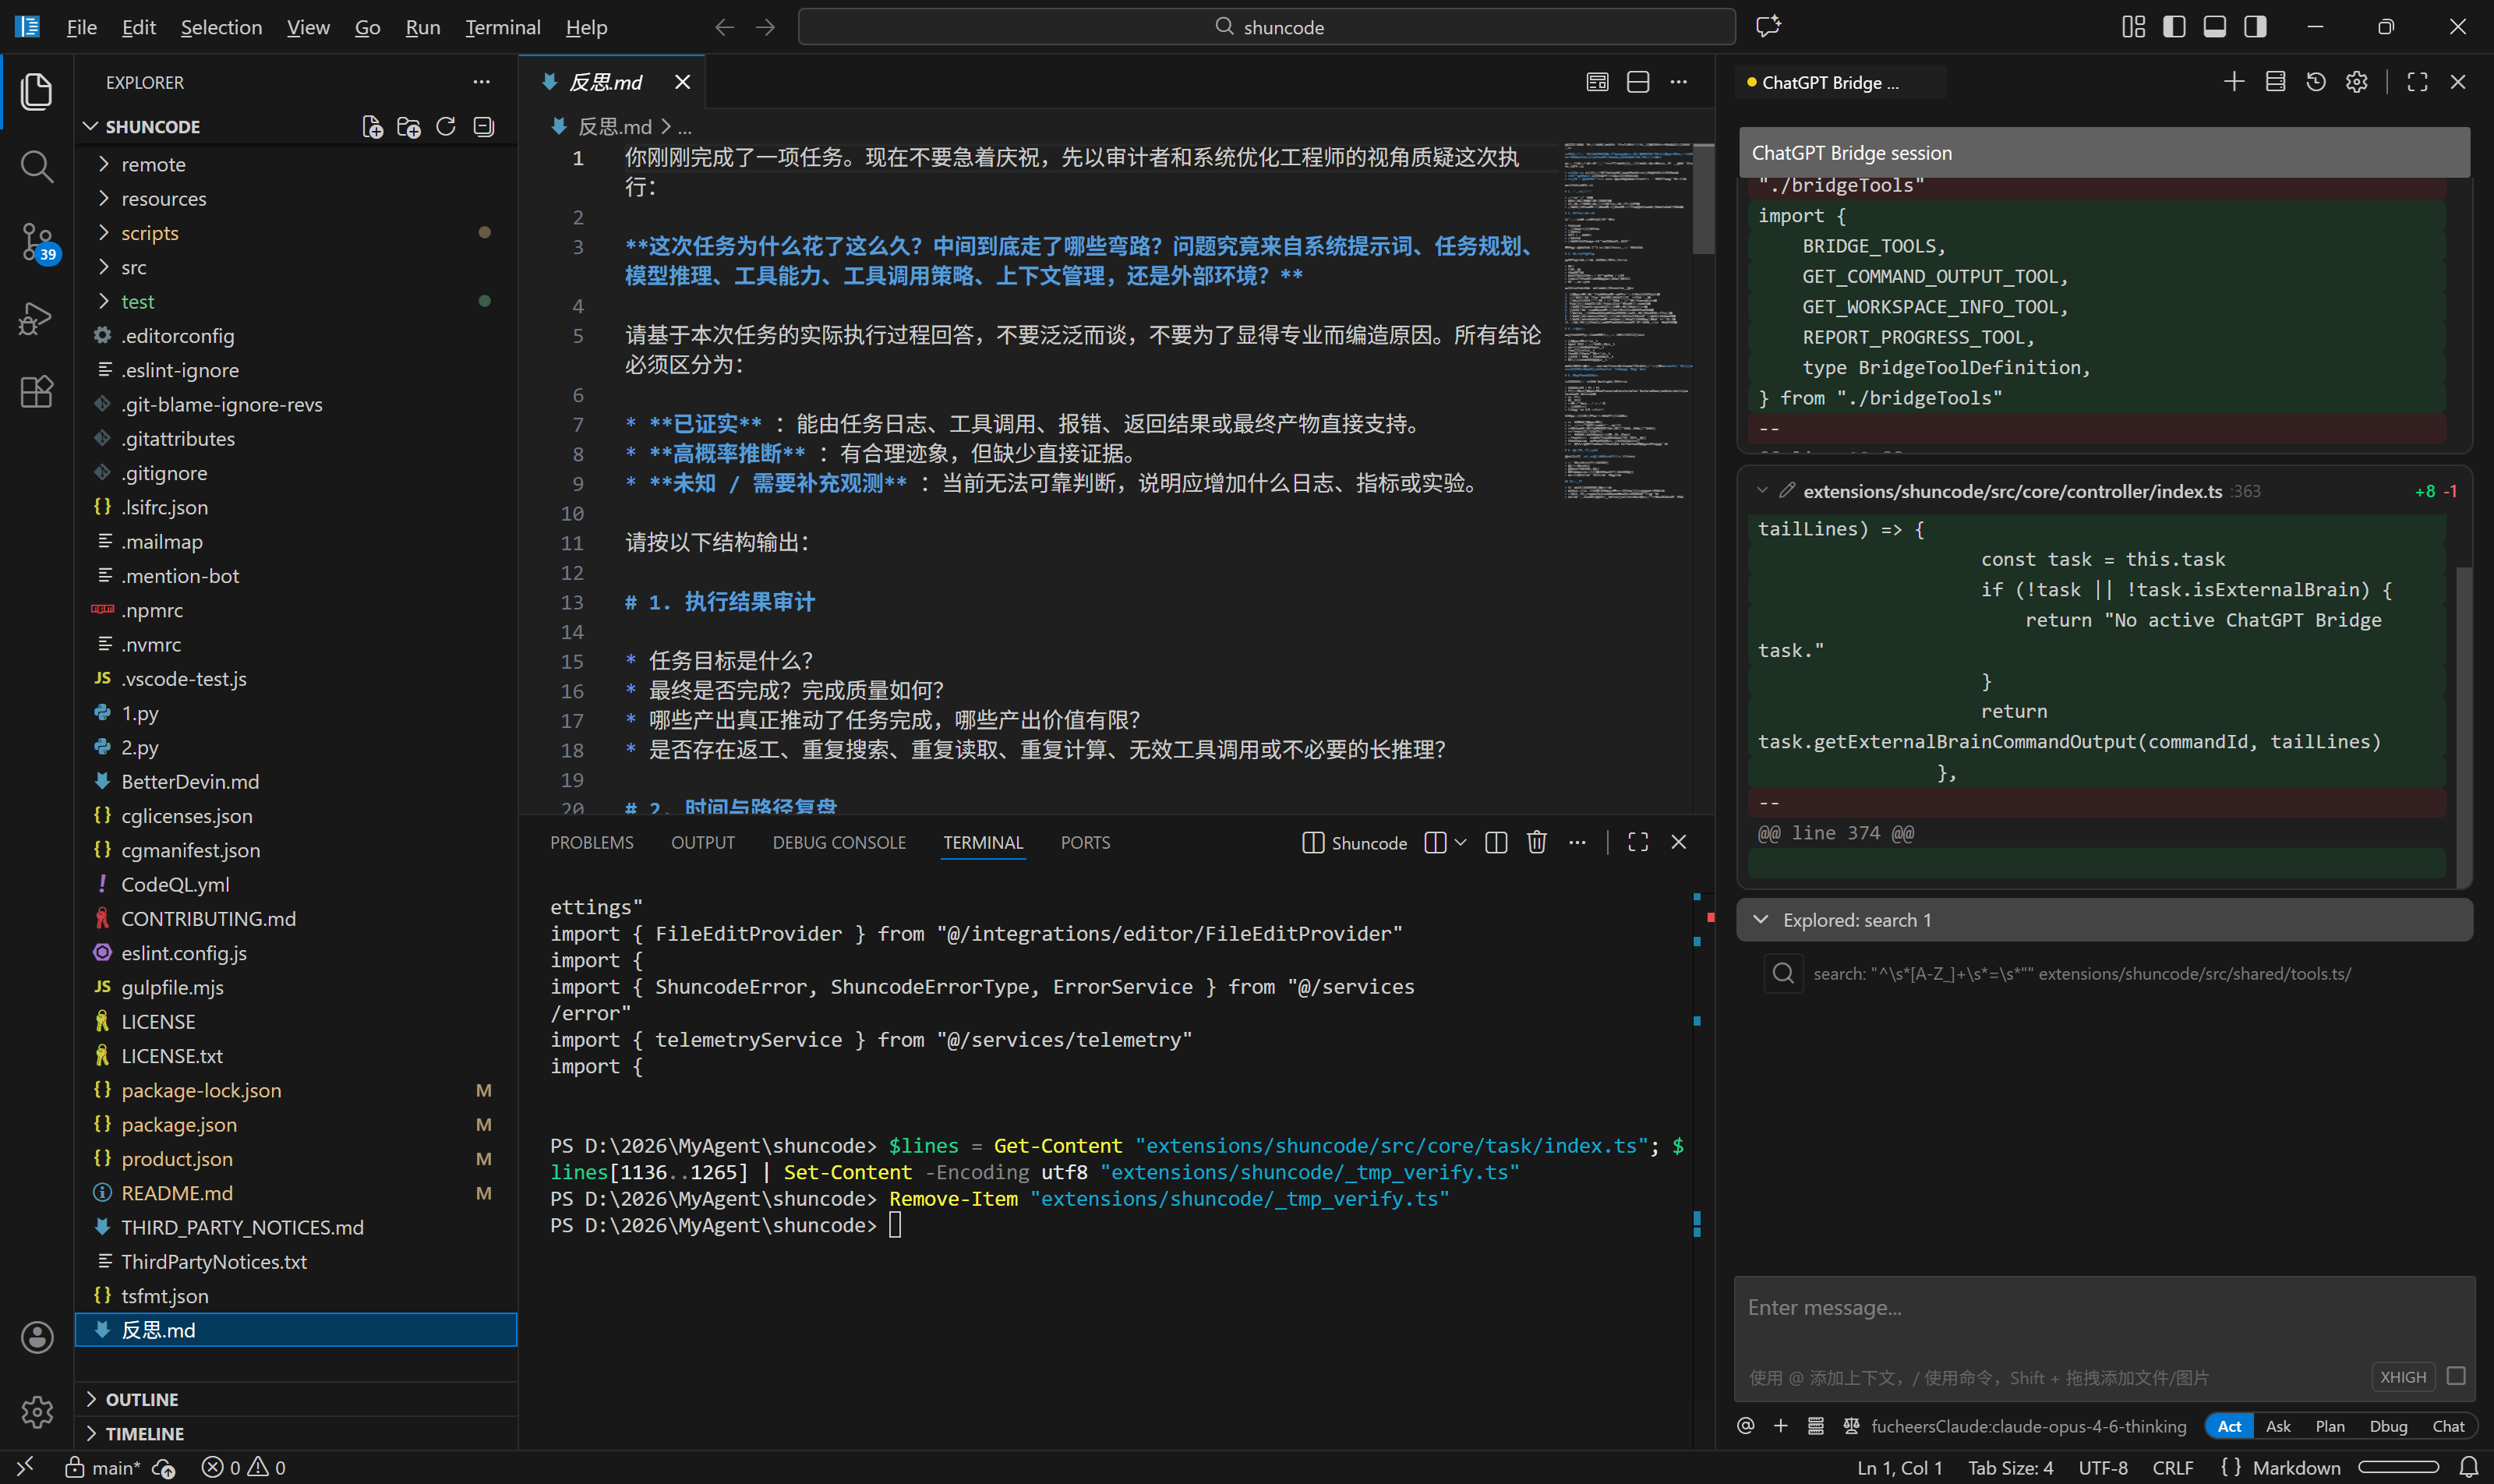Maximize the terminal panel size
This screenshot has height=1484, width=2494.
coord(1638,843)
